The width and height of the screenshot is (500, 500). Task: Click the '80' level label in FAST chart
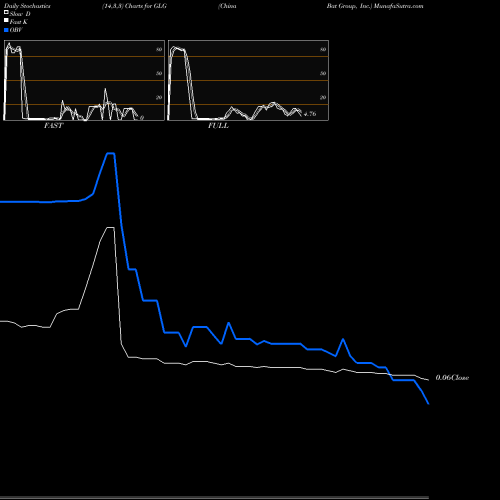point(159,49)
